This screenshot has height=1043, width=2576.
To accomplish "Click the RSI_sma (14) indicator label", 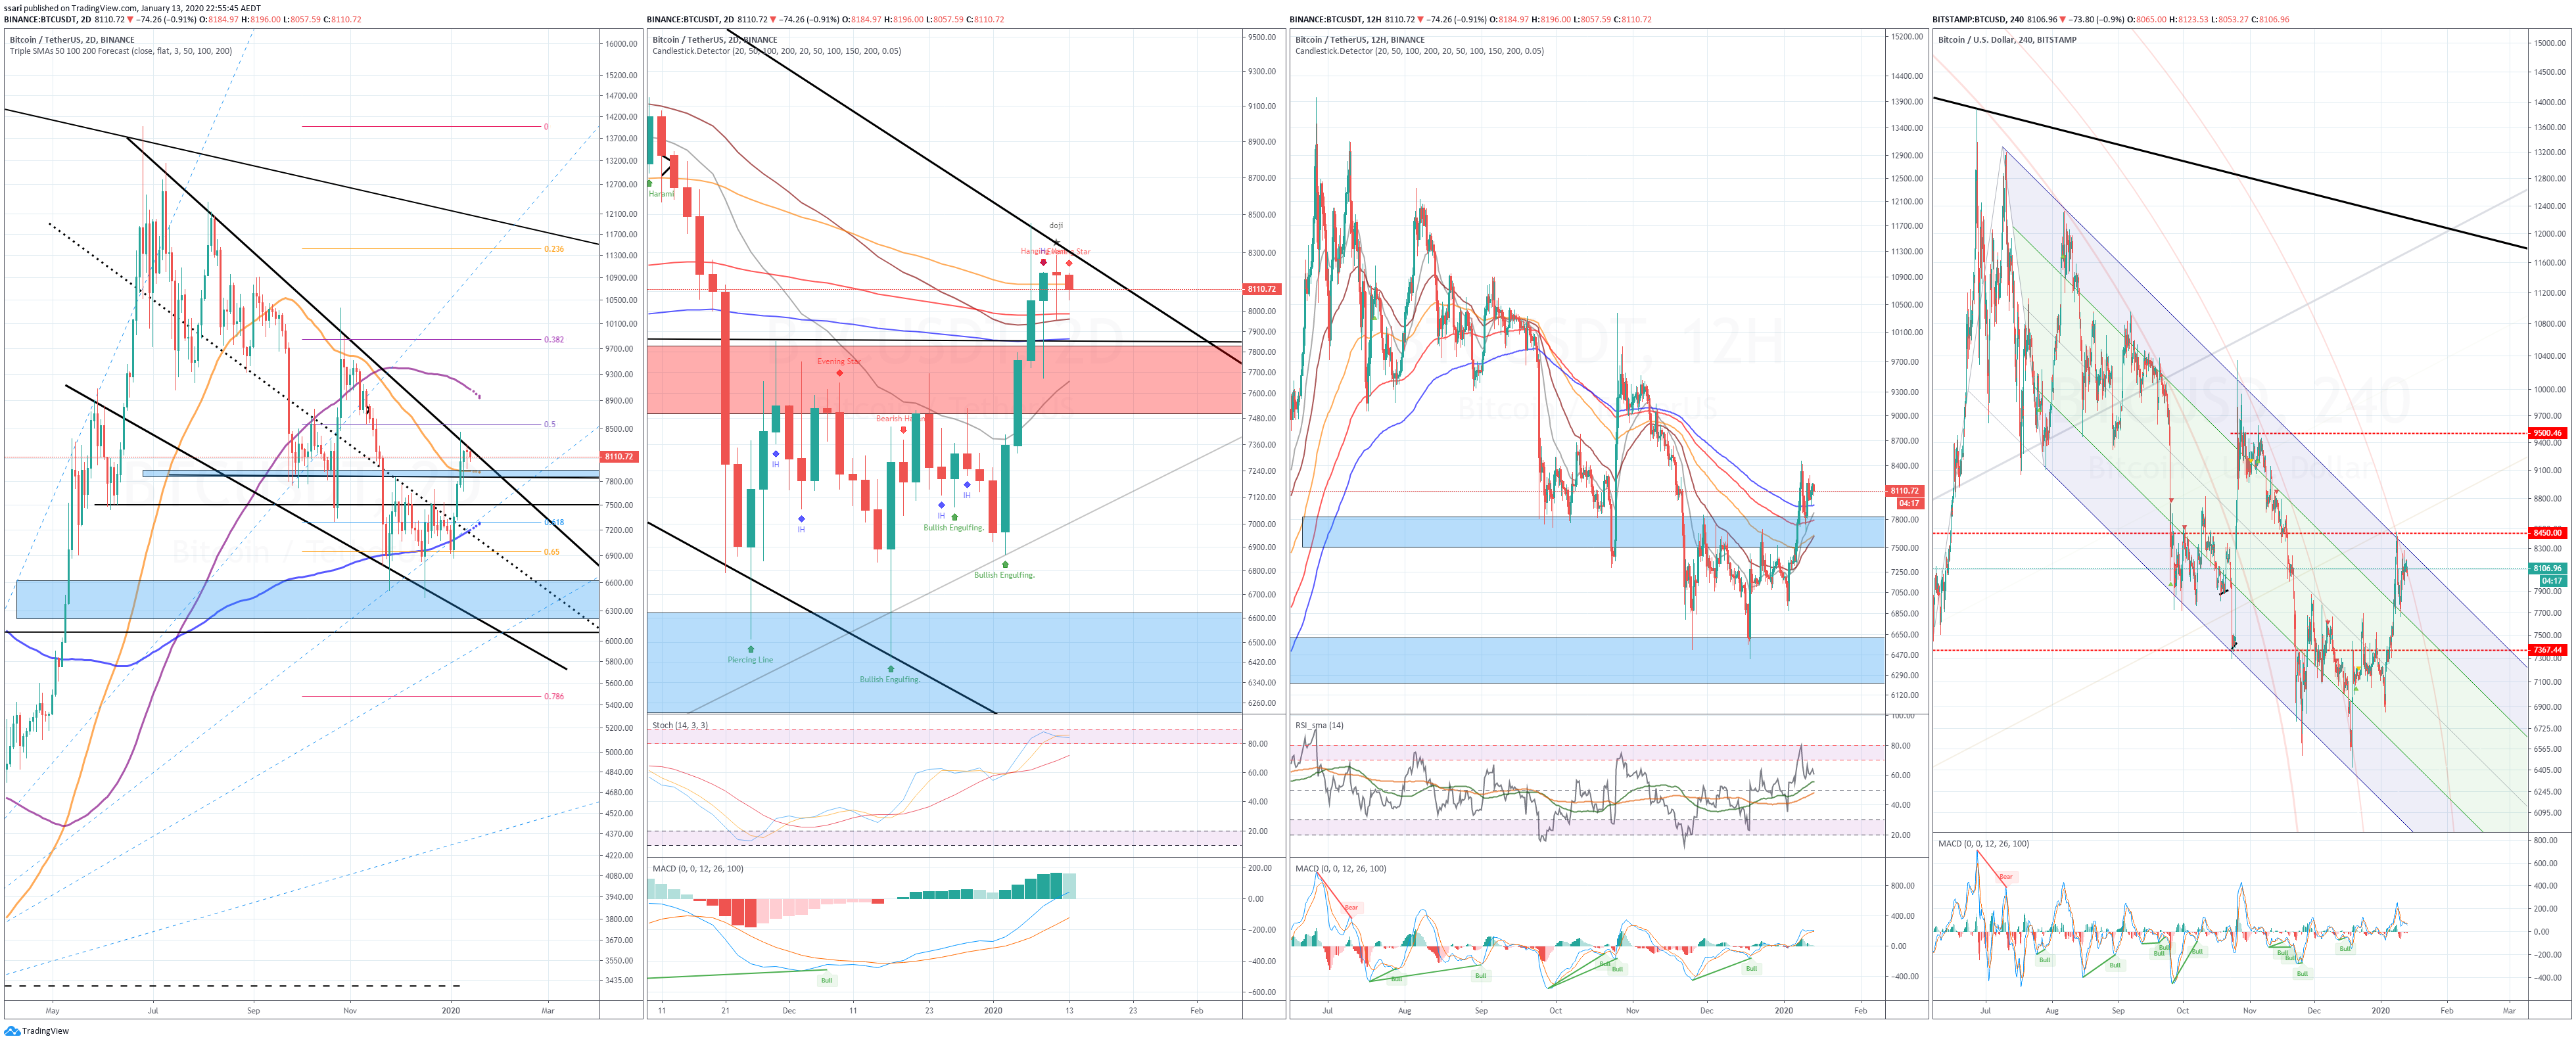I will tap(1320, 726).
